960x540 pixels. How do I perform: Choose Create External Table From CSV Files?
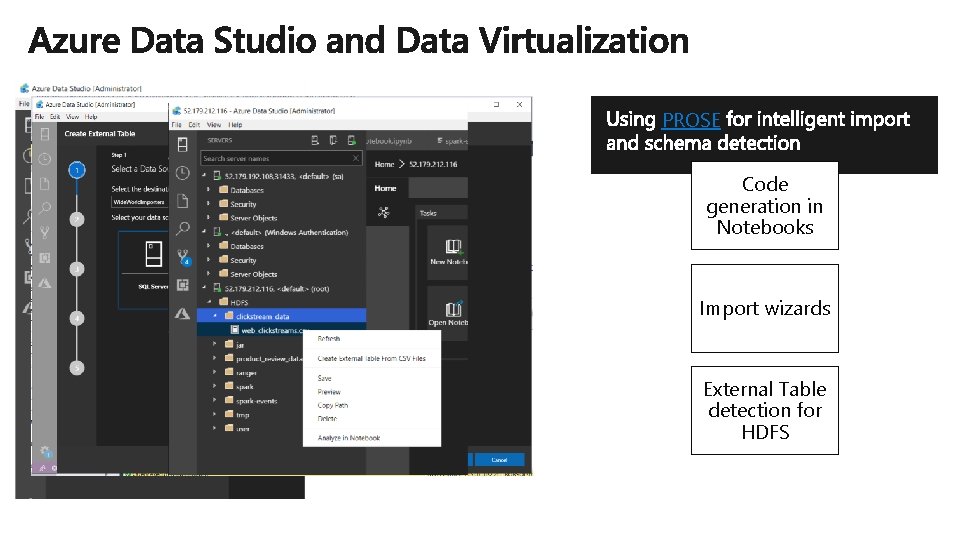click(371, 358)
